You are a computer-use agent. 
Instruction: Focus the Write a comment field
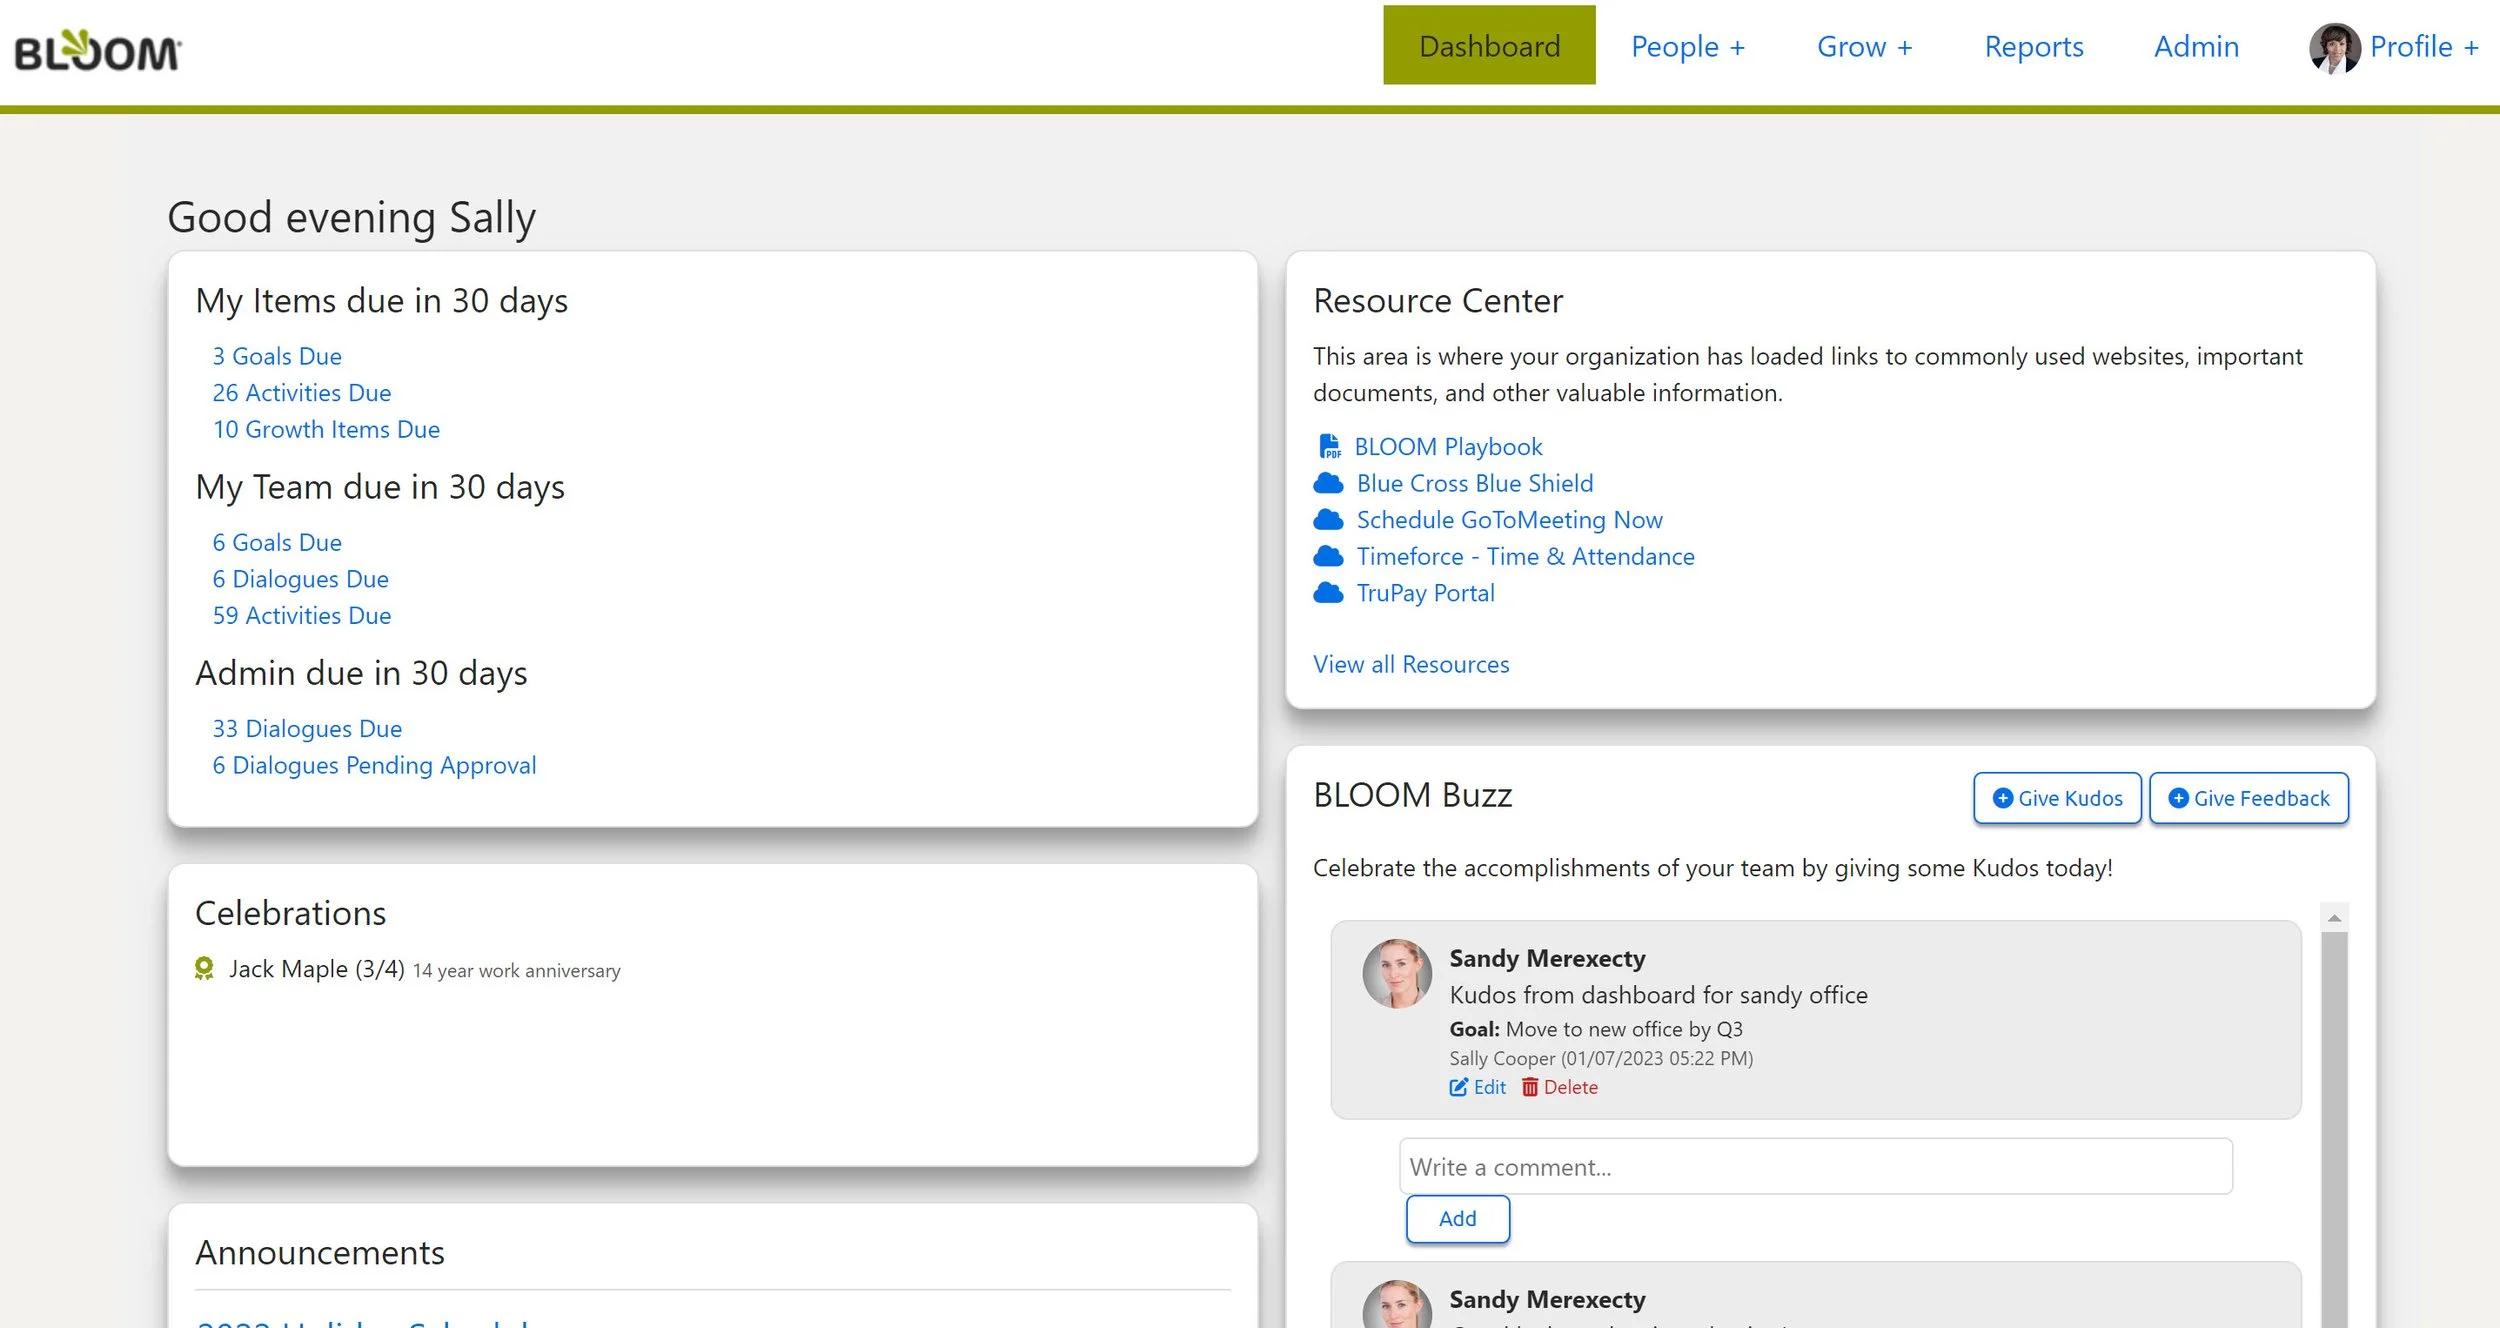(1815, 1166)
